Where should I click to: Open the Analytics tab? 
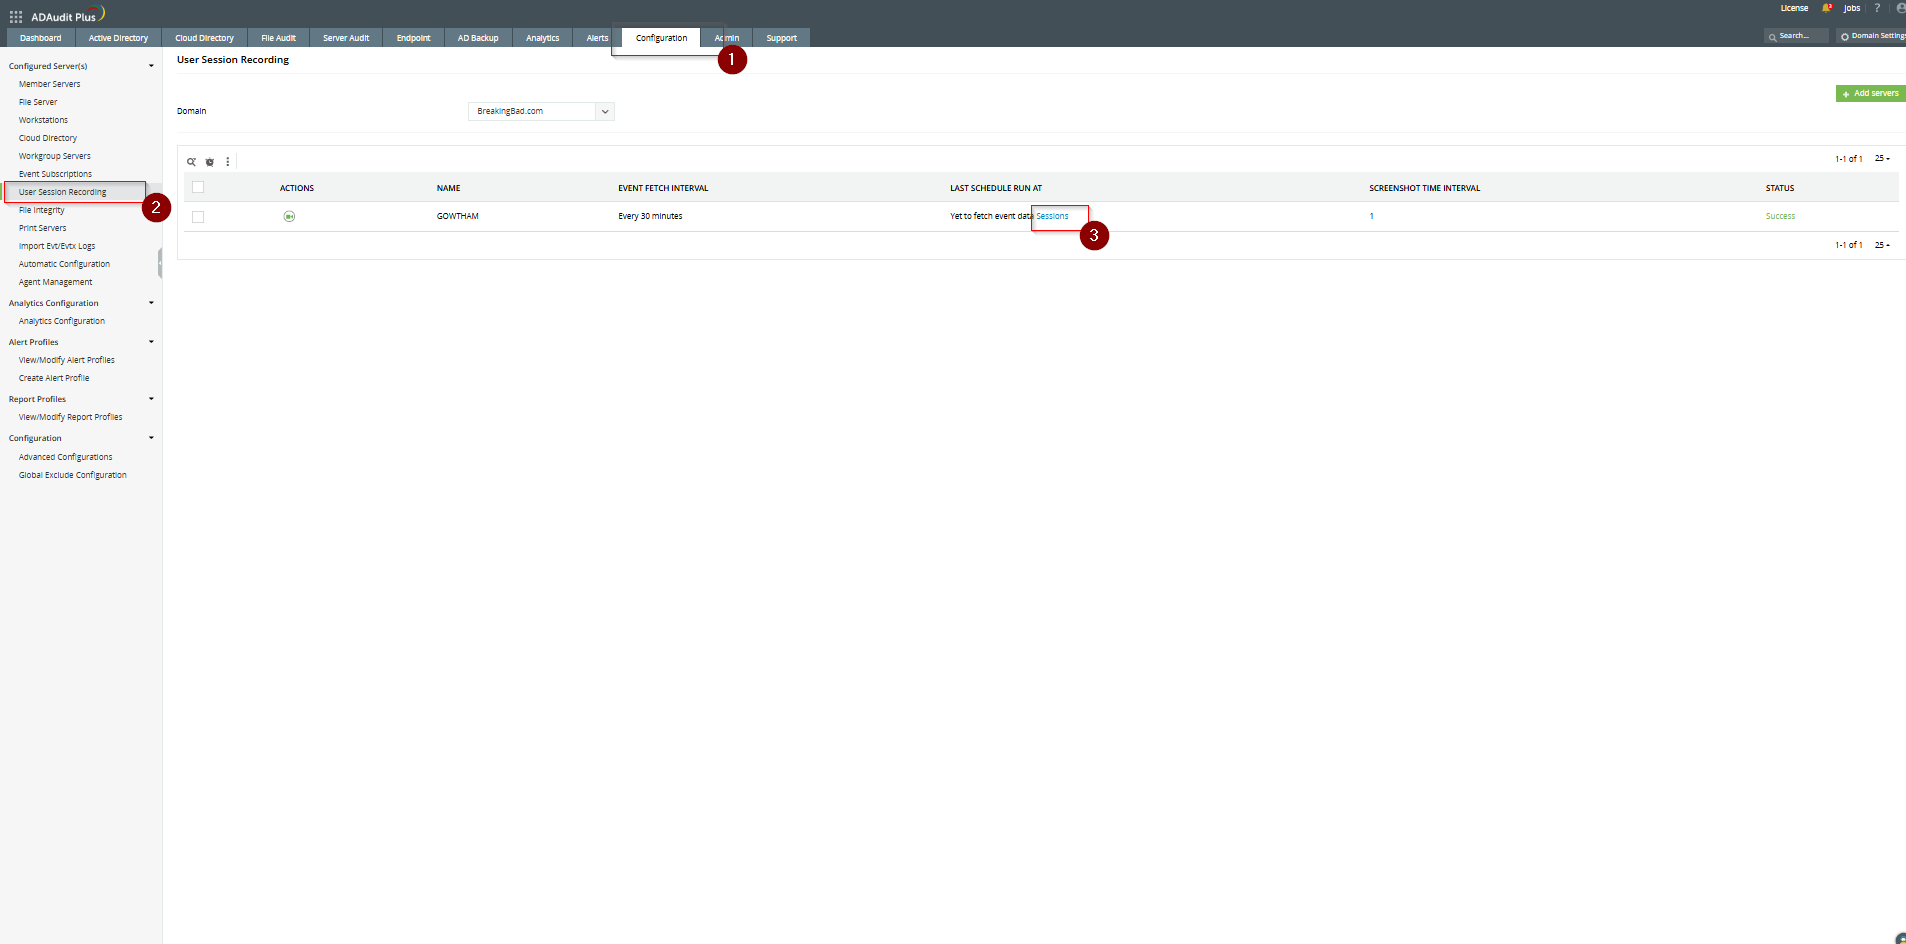(x=543, y=38)
